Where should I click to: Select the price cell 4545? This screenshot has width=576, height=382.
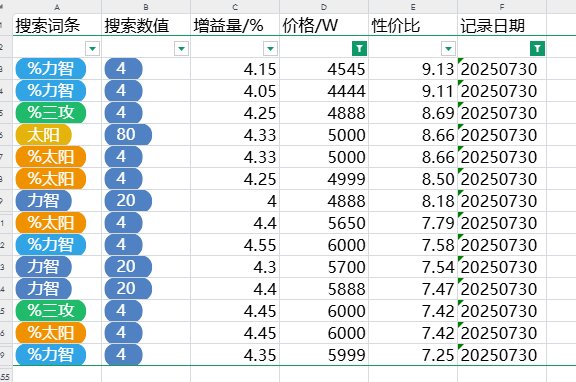click(x=324, y=69)
